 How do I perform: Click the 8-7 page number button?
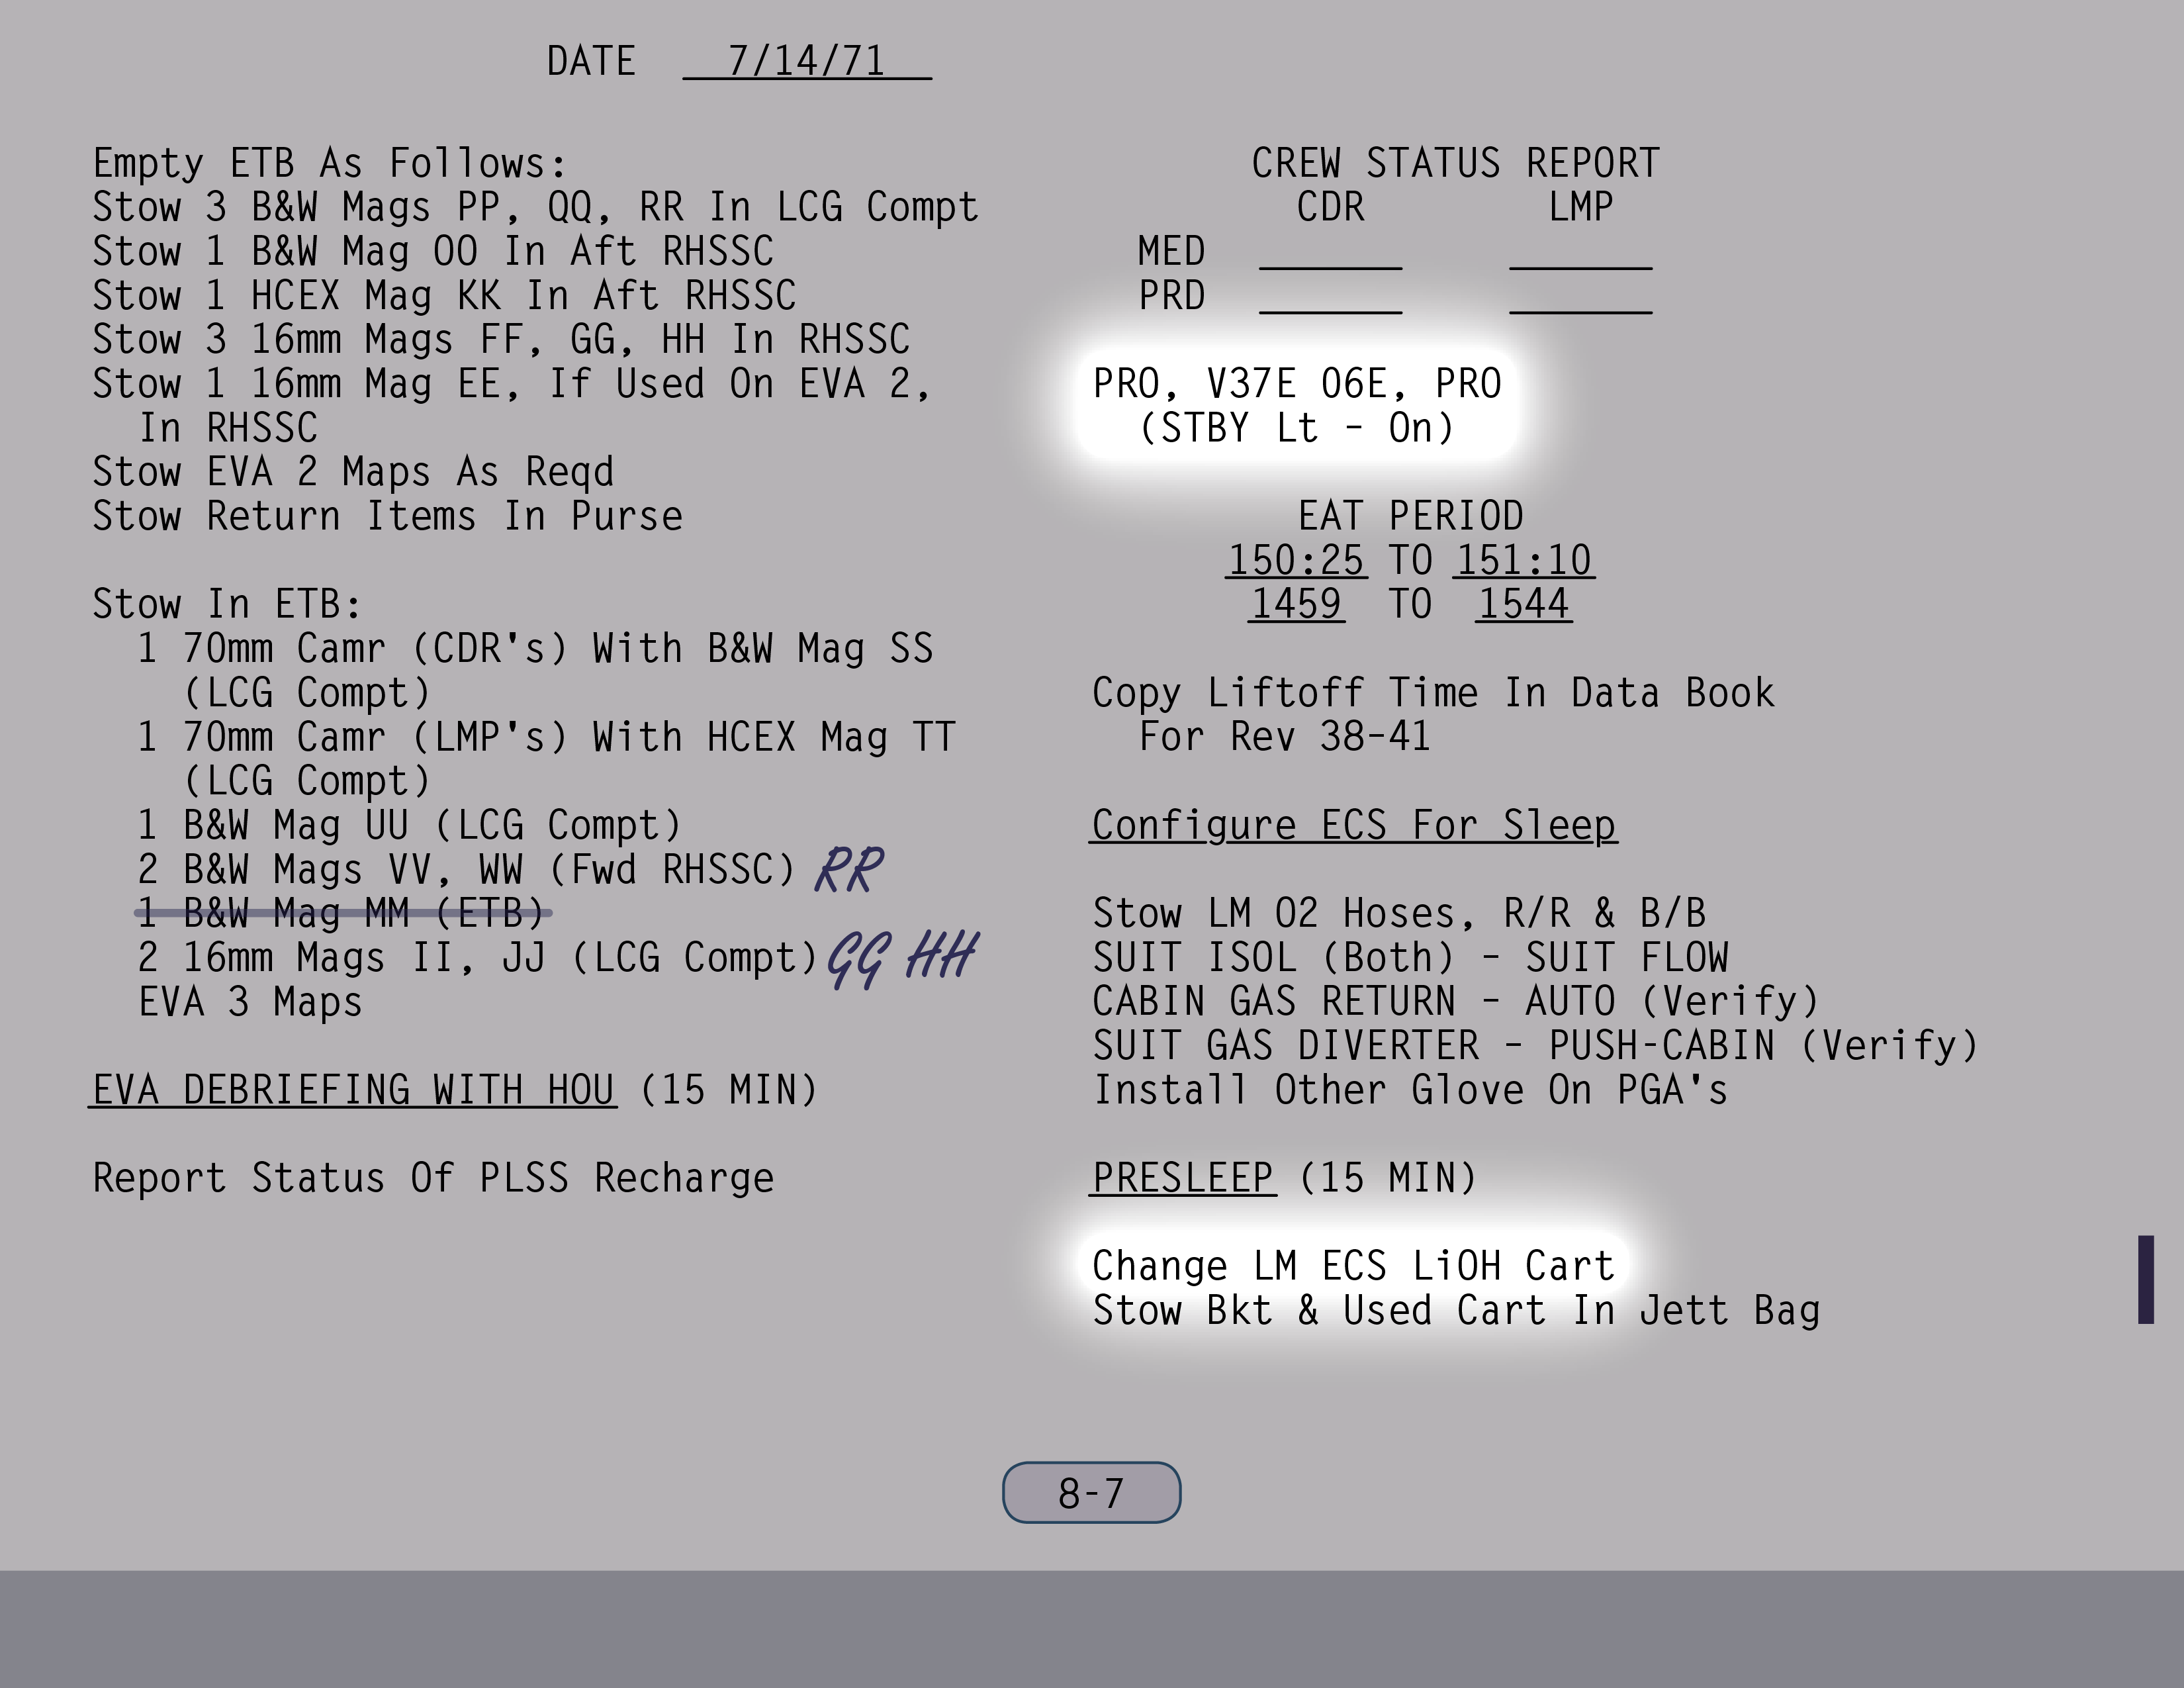point(1091,1493)
